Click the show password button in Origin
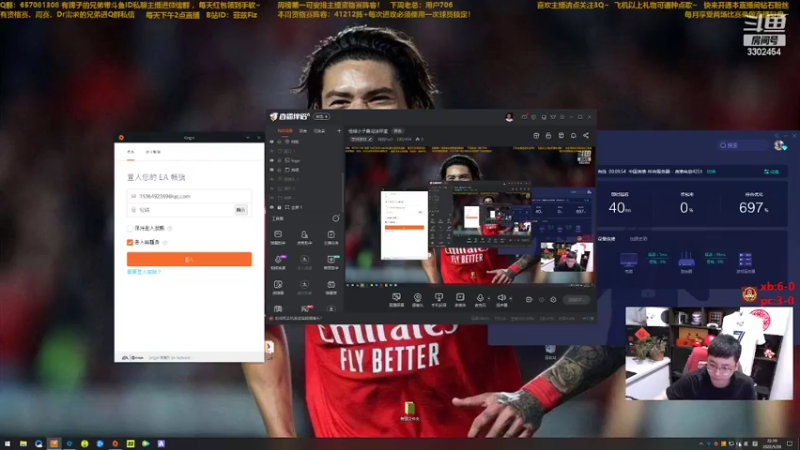Image resolution: width=800 pixels, height=450 pixels. [x=241, y=210]
